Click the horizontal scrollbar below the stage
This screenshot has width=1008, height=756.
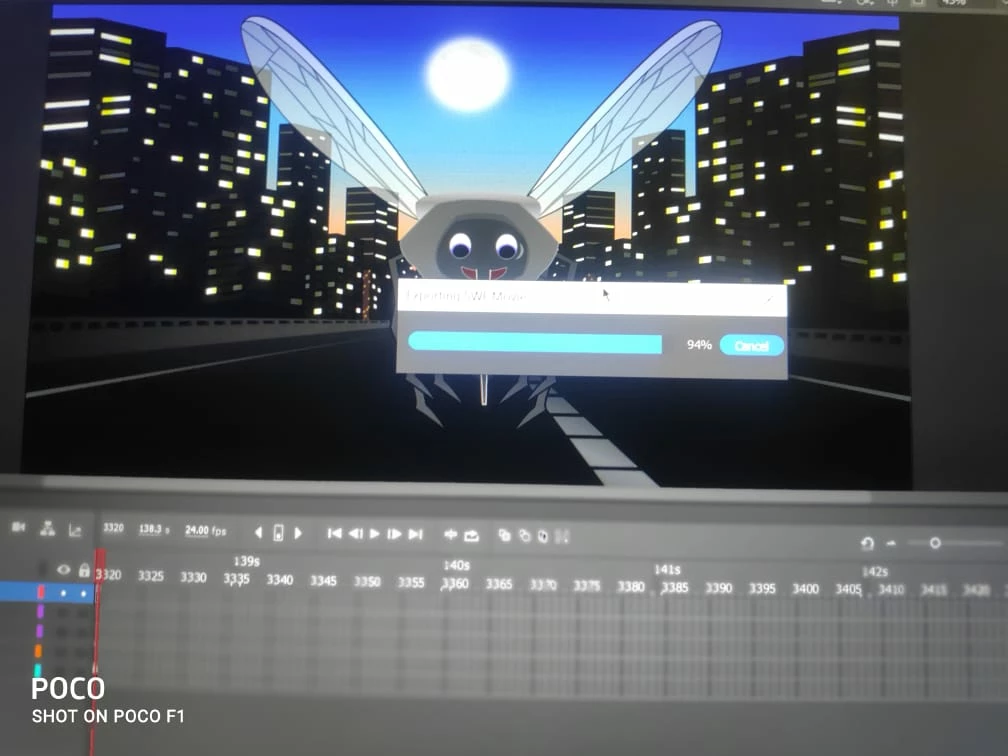pyautogui.click(x=456, y=489)
